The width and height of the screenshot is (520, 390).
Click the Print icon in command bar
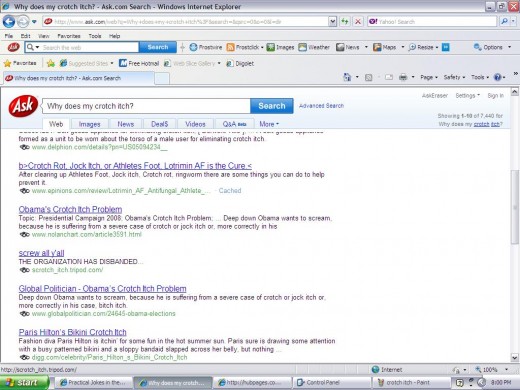point(403,77)
